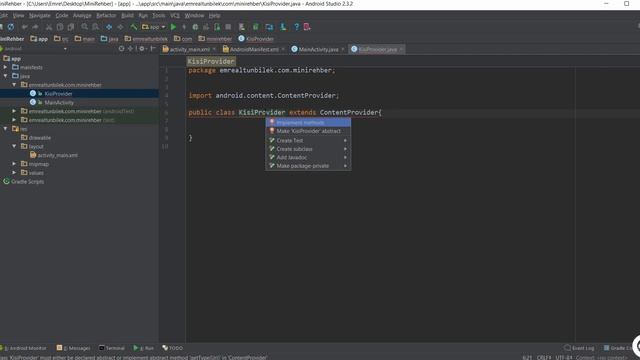Open the View menu
The height and width of the screenshot is (360, 640).
[18, 16]
